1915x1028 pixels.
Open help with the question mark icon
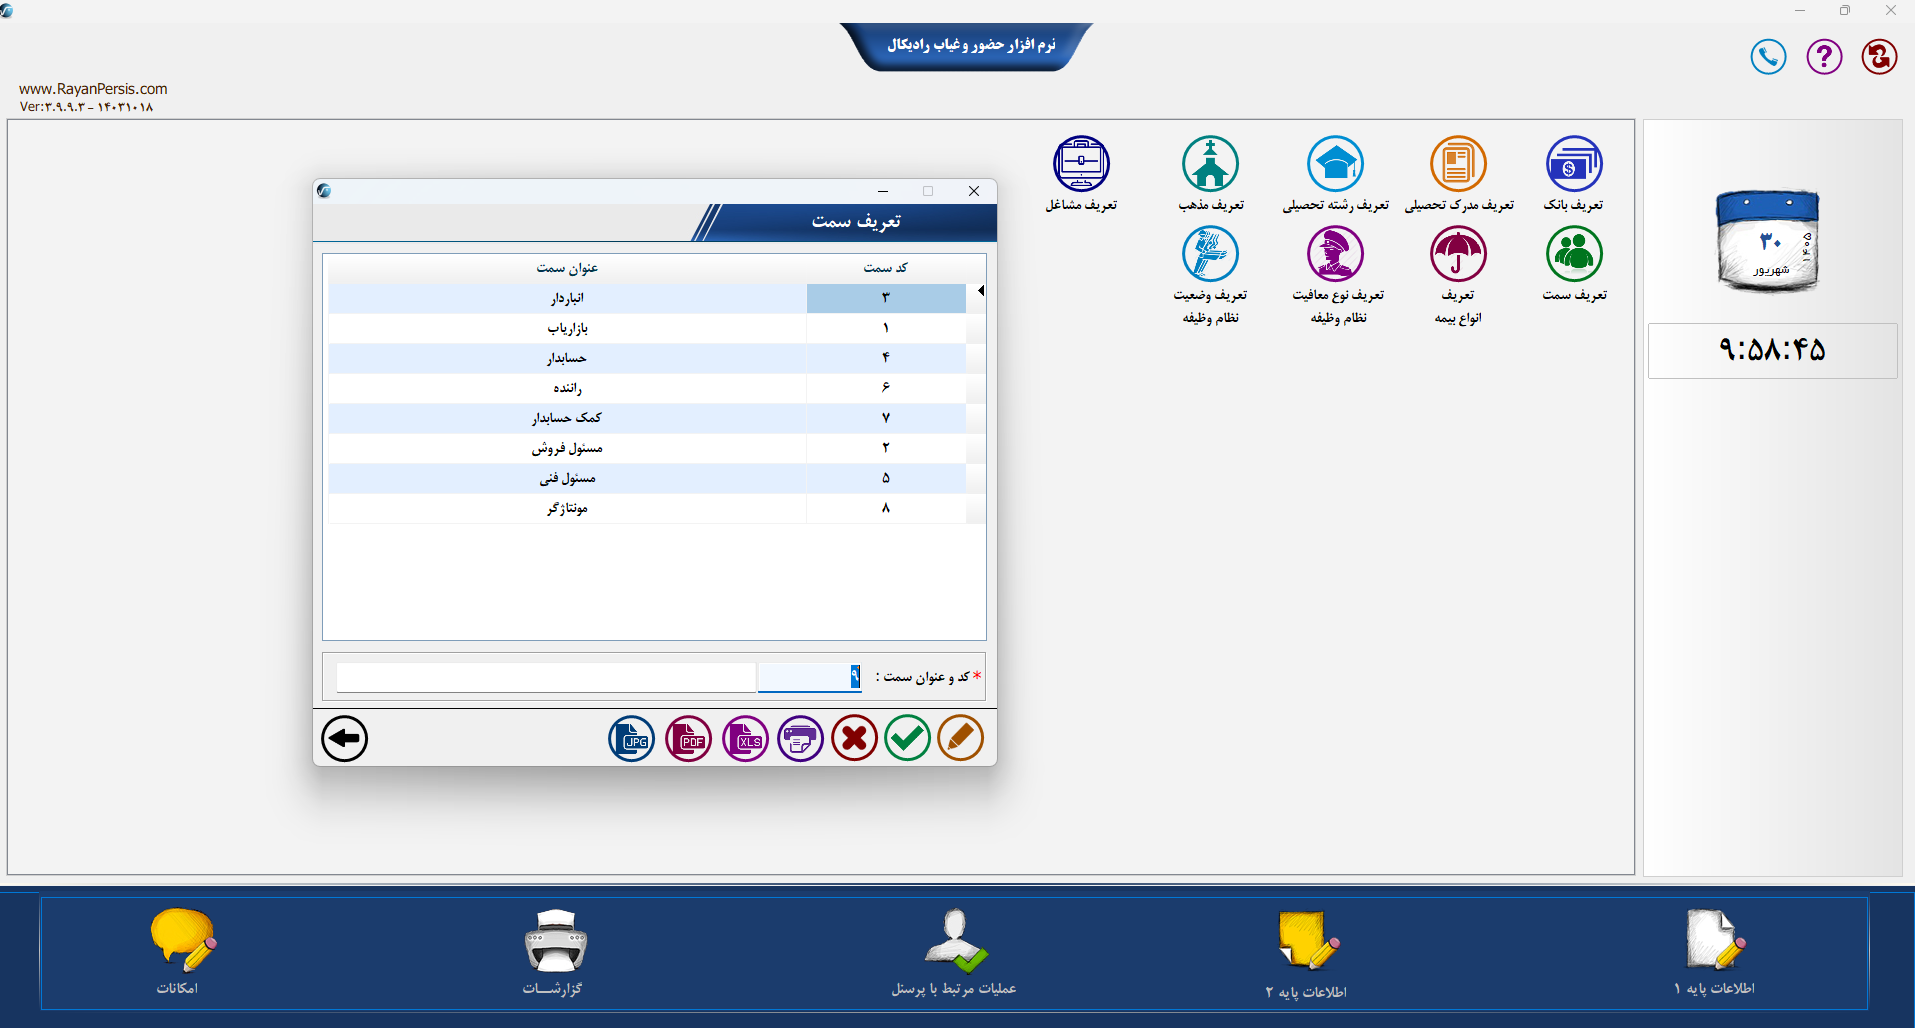(1824, 57)
